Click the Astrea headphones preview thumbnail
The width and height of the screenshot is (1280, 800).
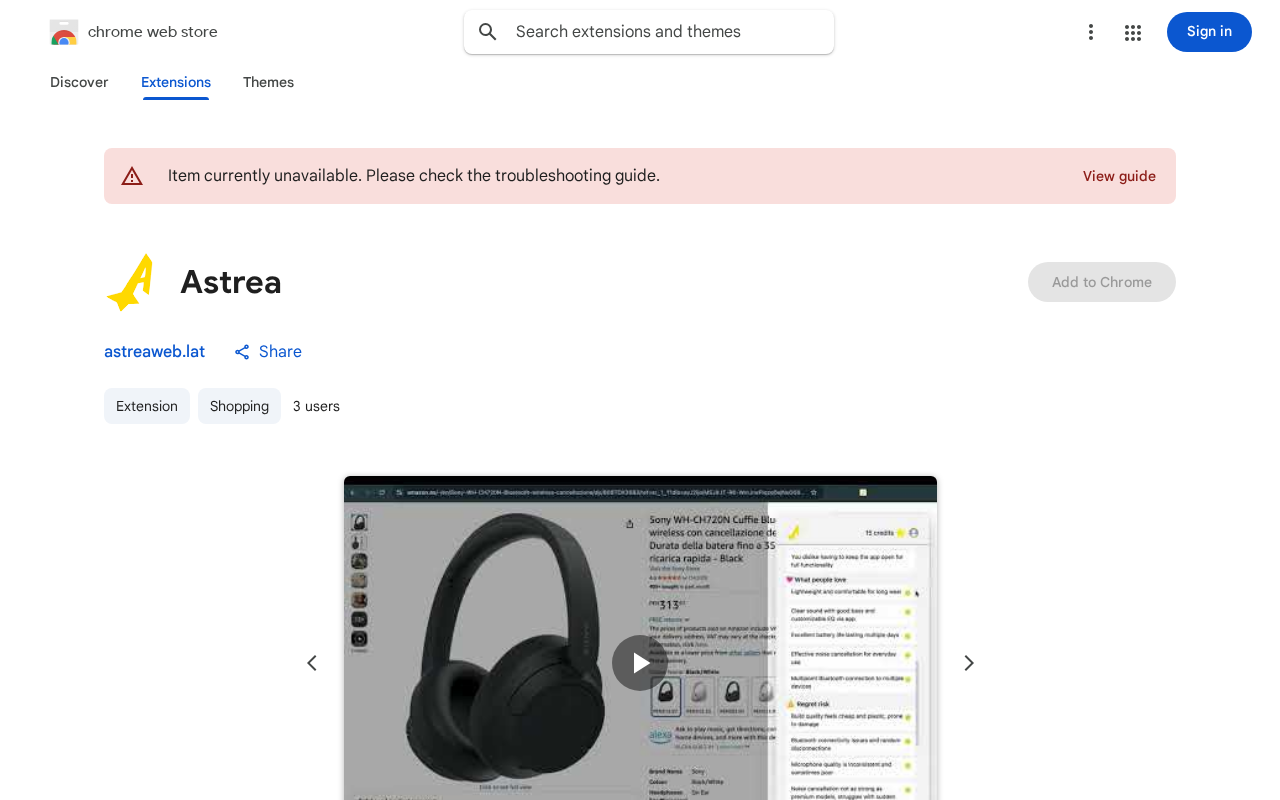(x=640, y=638)
